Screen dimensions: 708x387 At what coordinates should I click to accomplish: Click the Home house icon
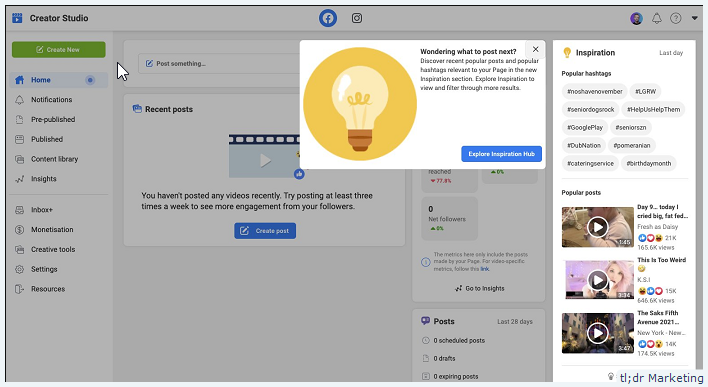19,80
